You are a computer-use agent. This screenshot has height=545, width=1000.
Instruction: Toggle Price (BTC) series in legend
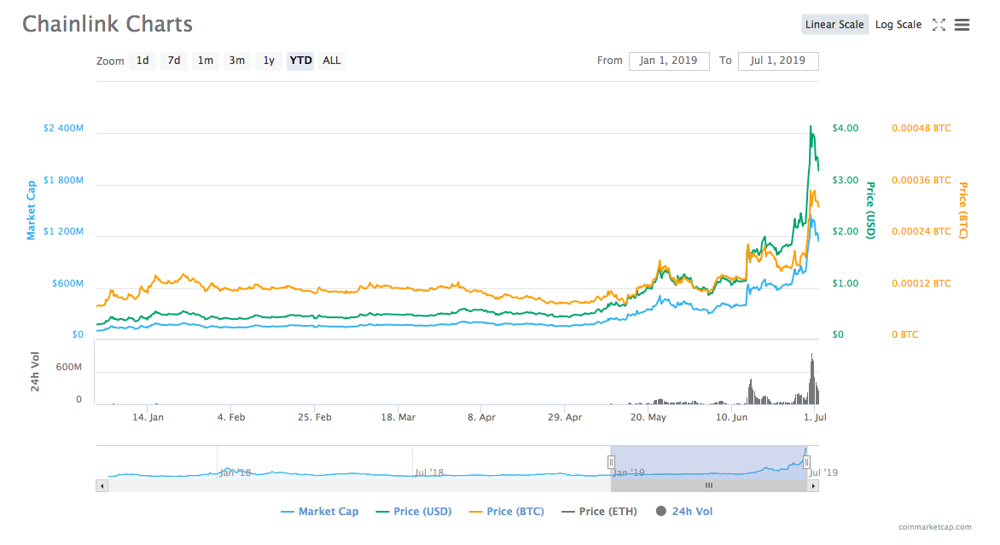tap(506, 511)
